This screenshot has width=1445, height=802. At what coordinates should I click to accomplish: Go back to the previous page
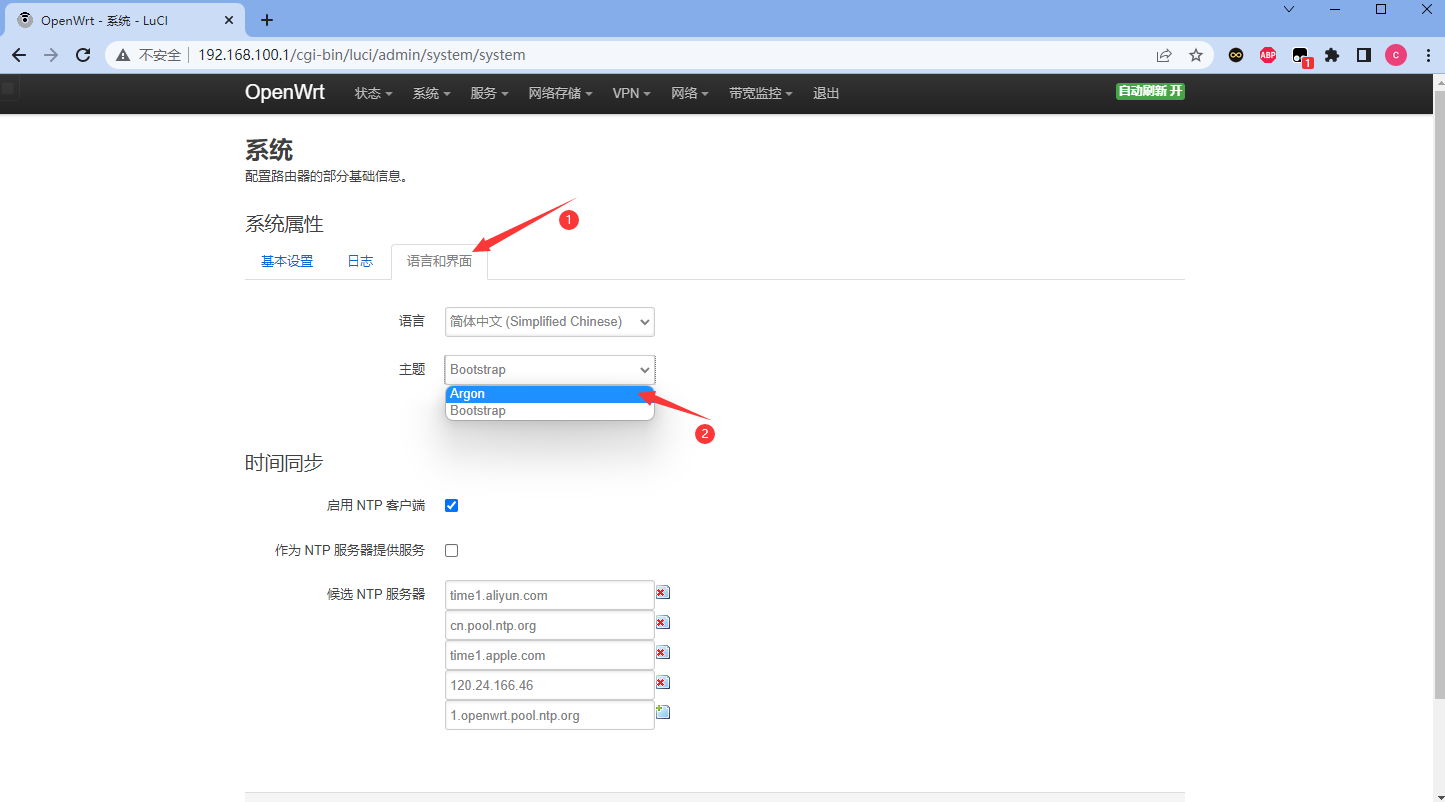19,55
